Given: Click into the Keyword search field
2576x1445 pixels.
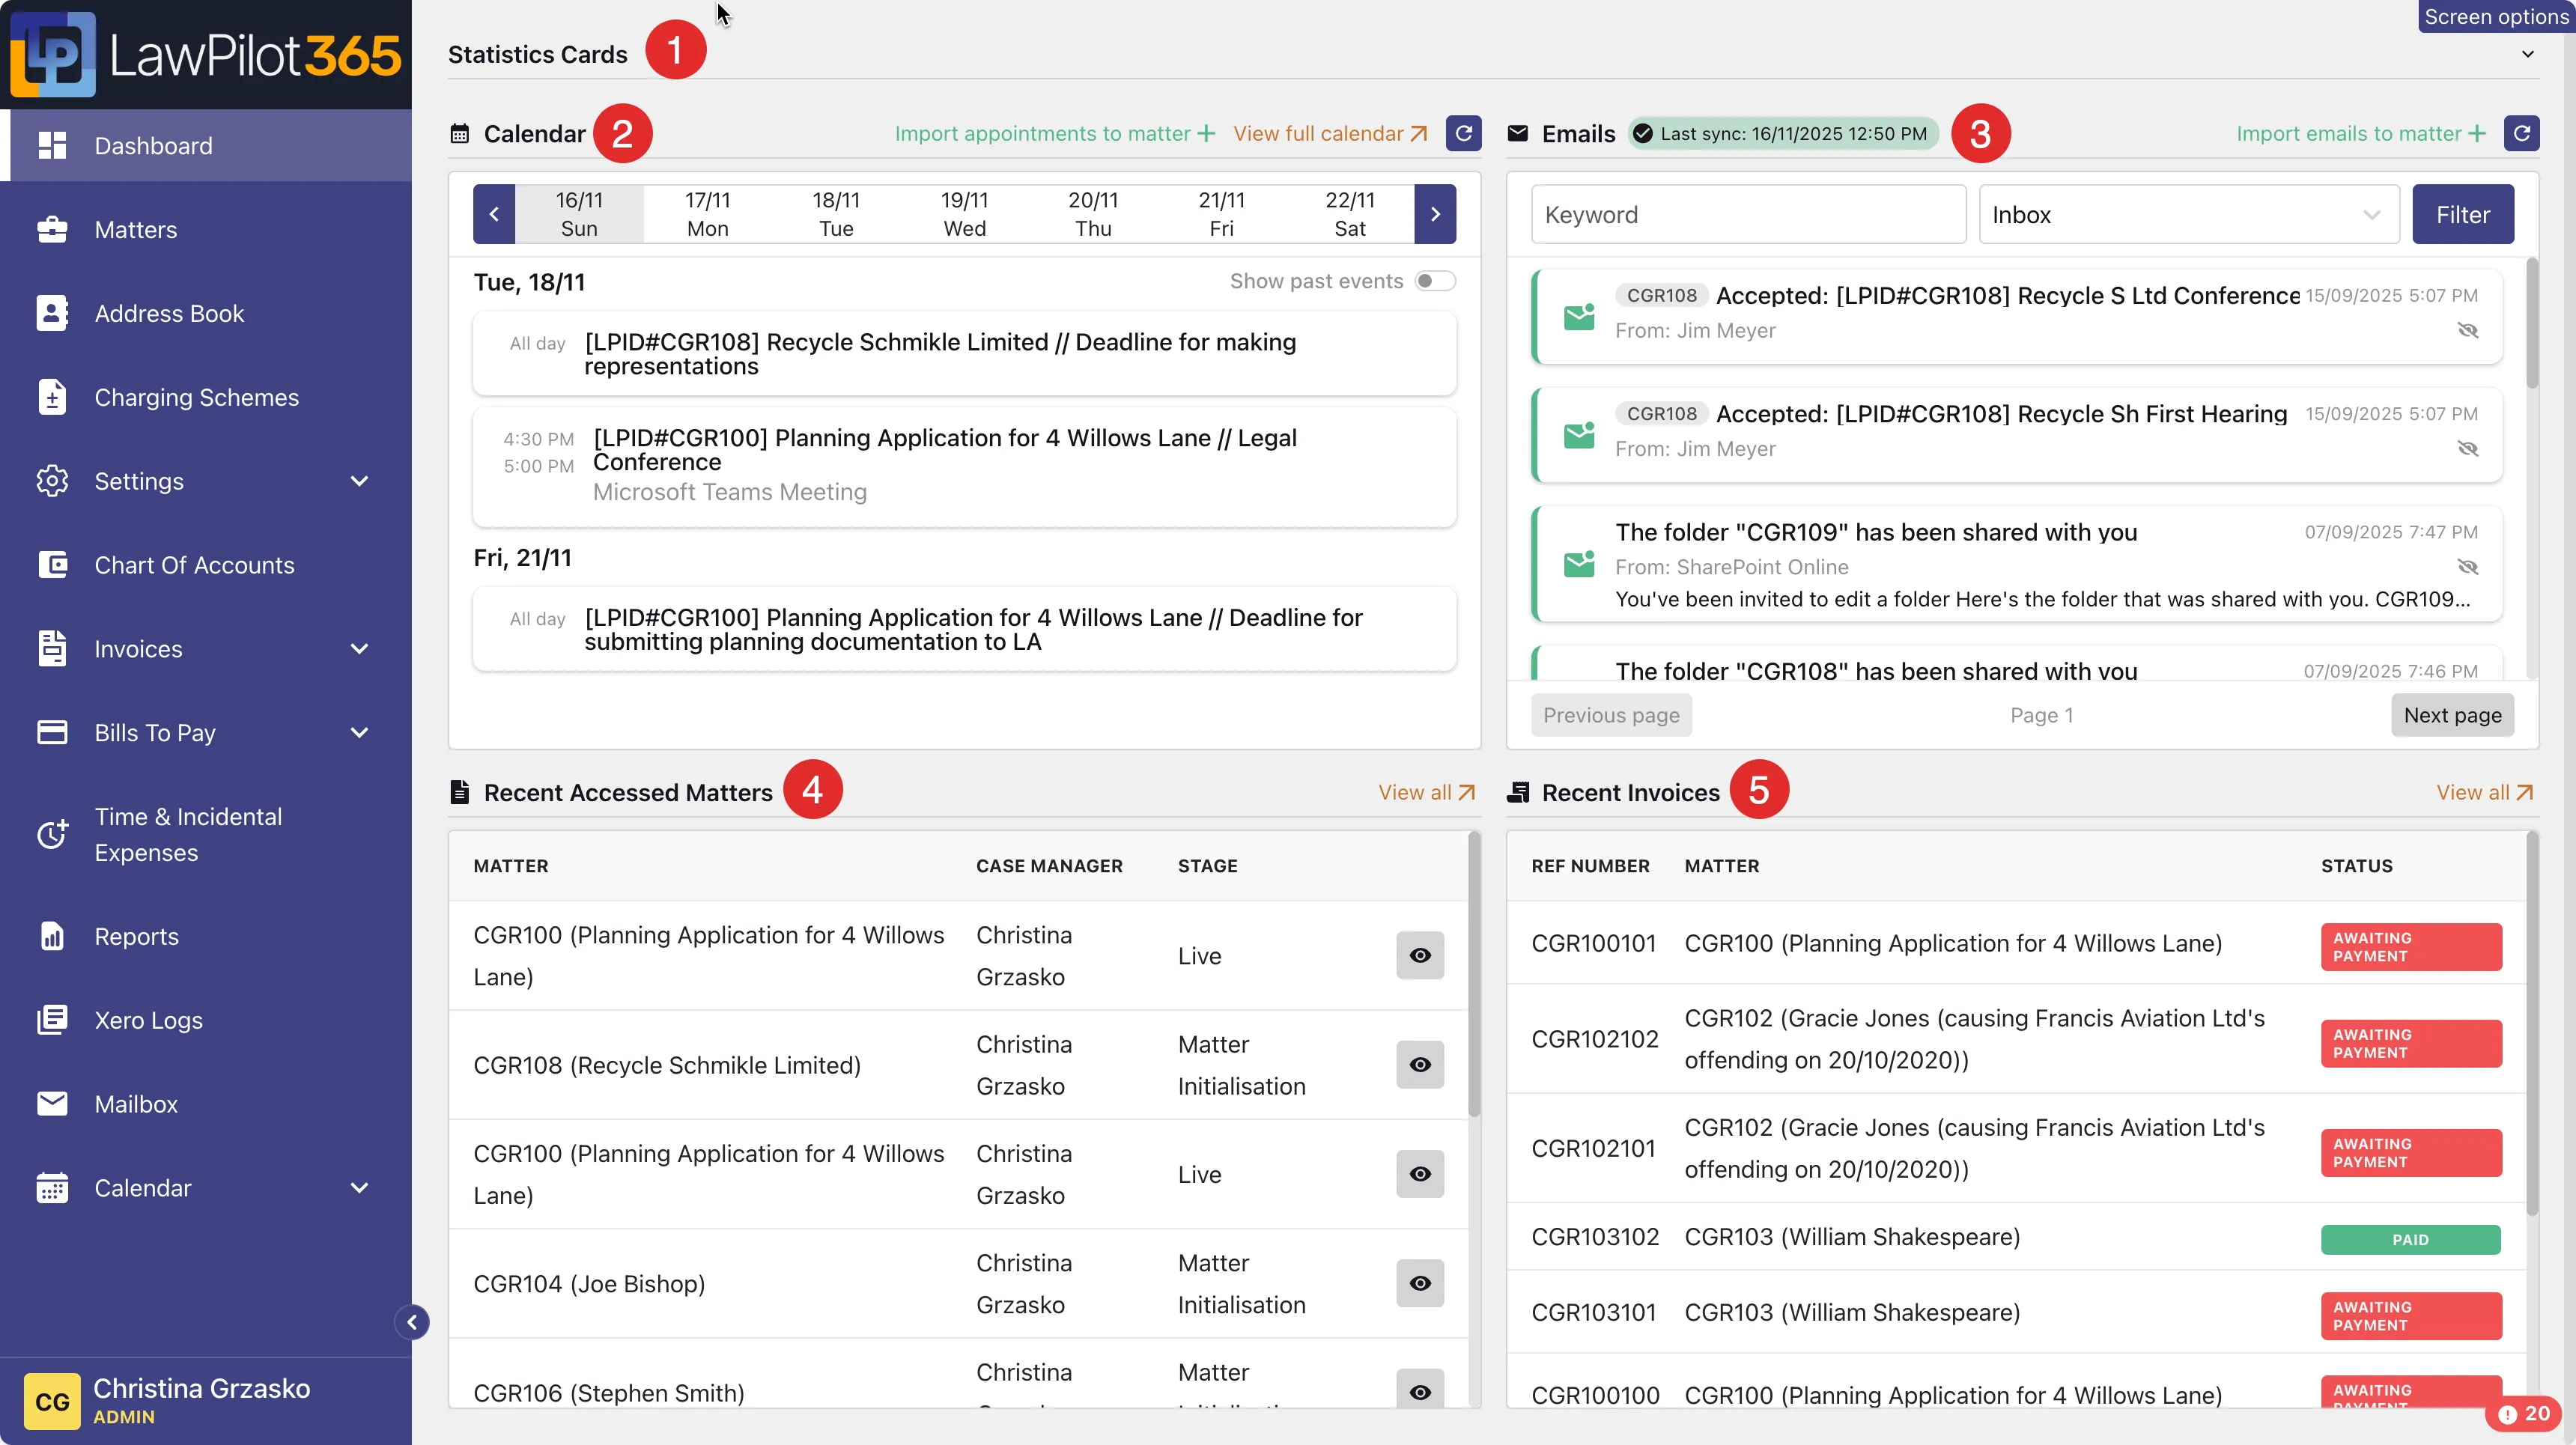Looking at the screenshot, I should coord(1747,214).
